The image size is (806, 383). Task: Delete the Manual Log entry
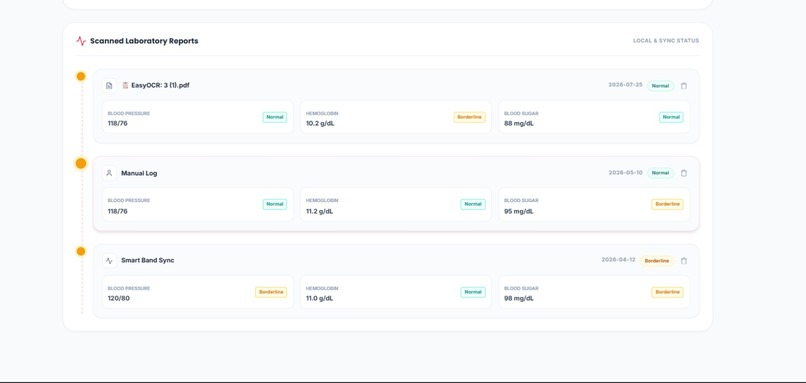(684, 173)
